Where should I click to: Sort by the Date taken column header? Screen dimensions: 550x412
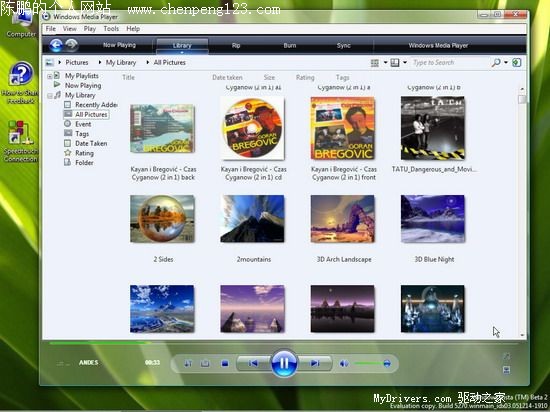(227, 77)
